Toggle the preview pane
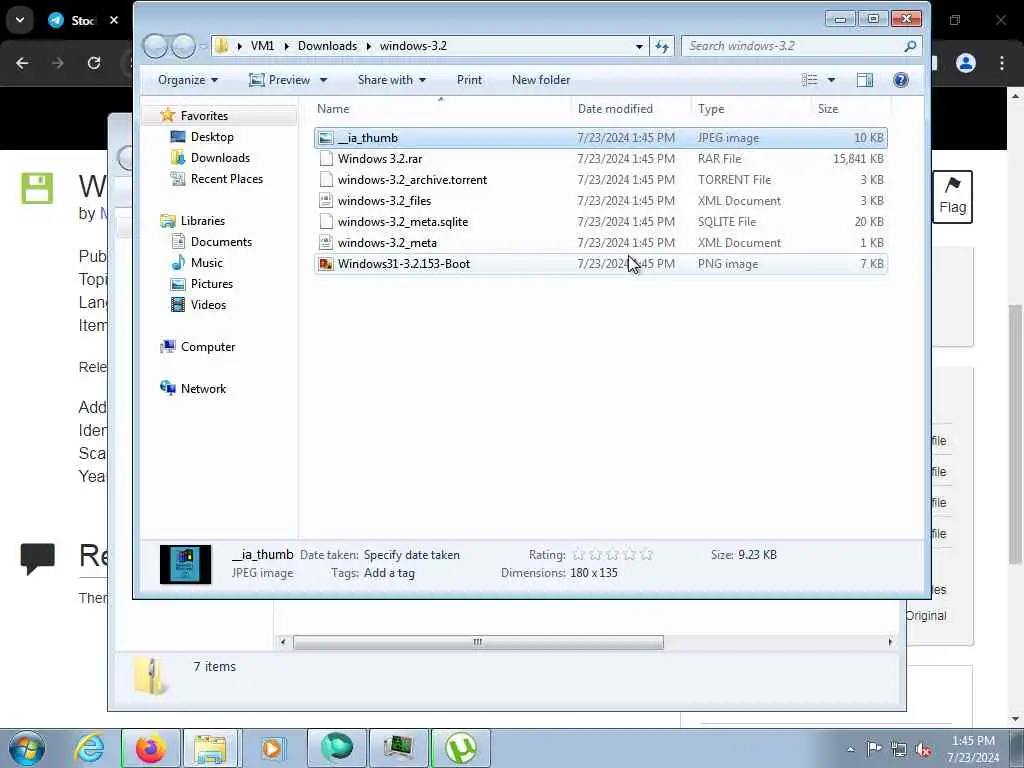 (x=865, y=80)
